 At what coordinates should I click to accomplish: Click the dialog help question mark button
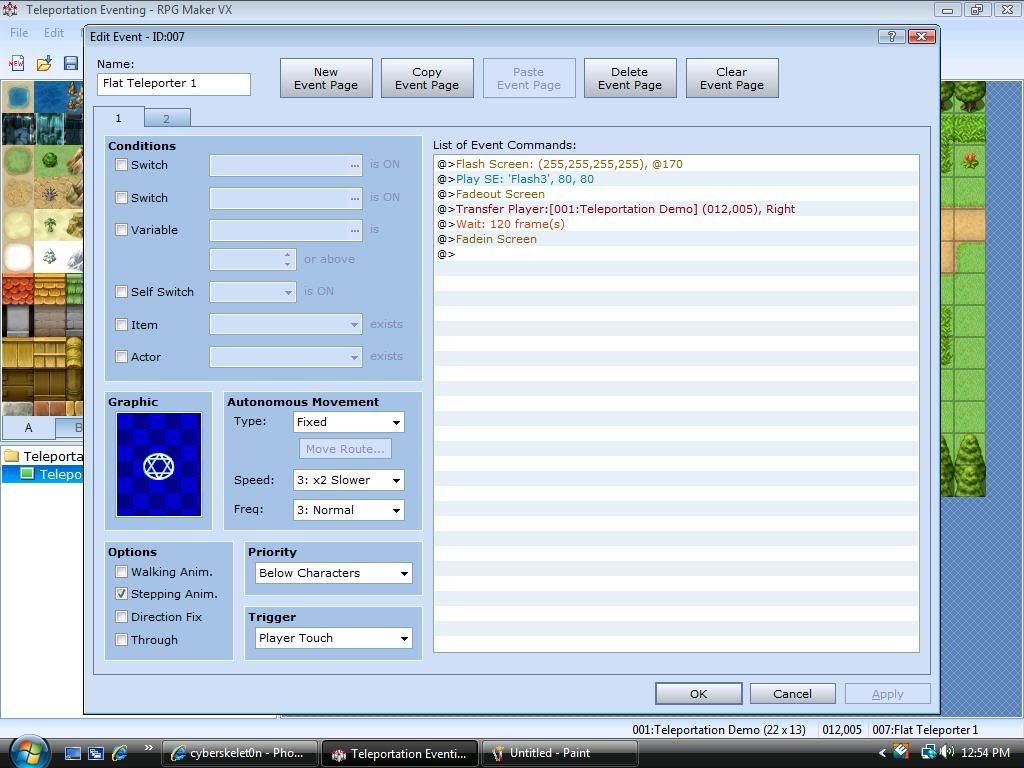point(890,36)
